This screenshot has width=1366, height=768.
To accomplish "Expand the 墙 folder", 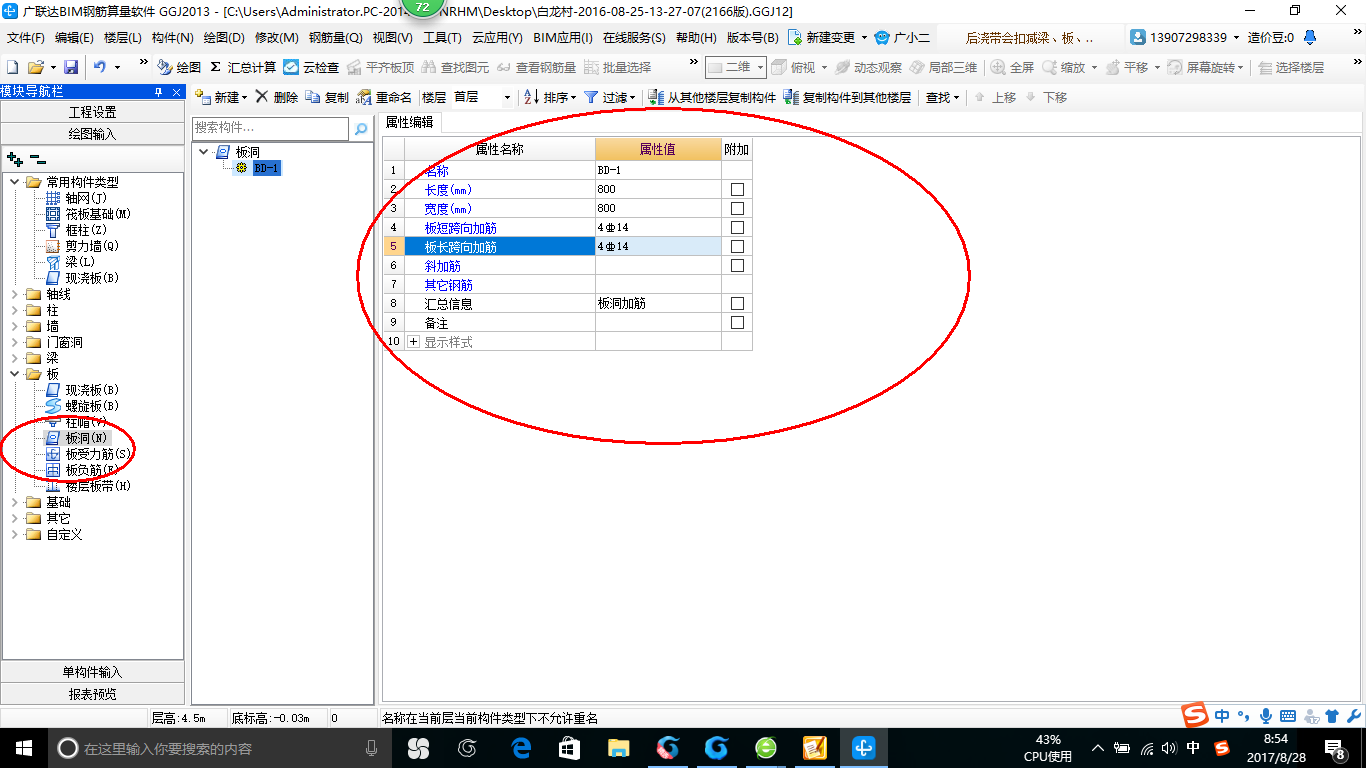I will 15,326.
